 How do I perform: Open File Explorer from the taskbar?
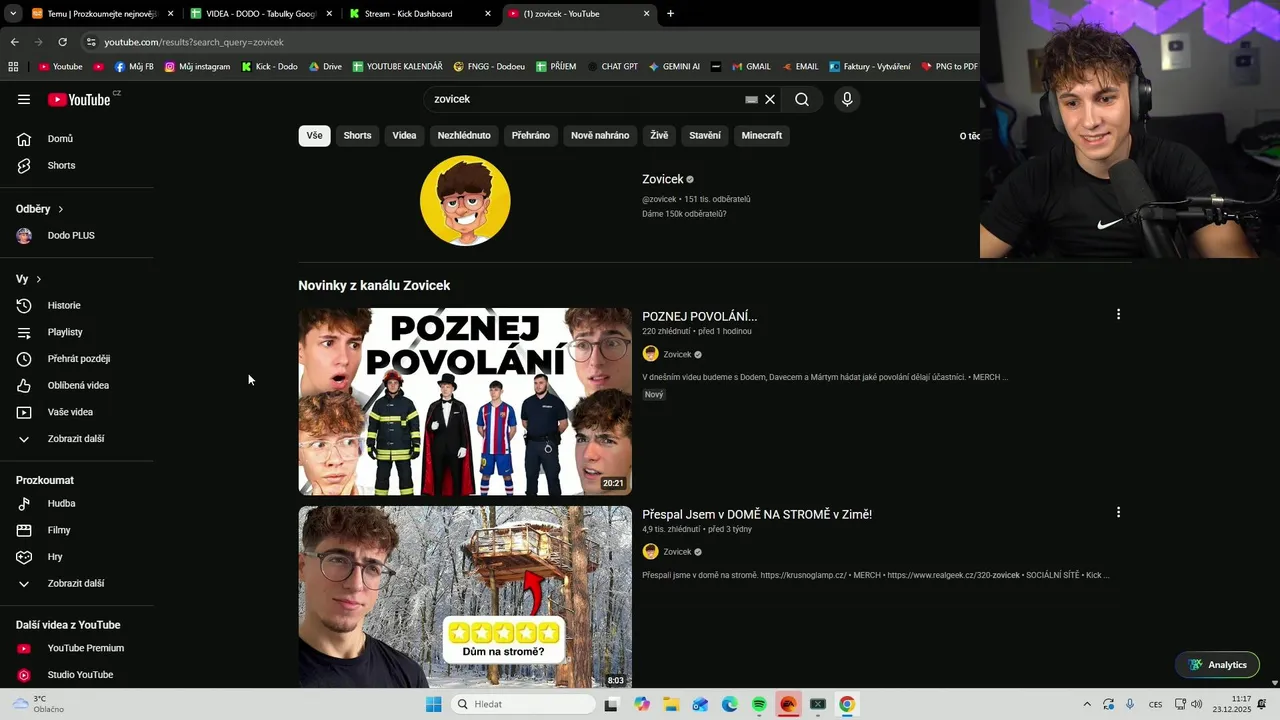point(671,704)
